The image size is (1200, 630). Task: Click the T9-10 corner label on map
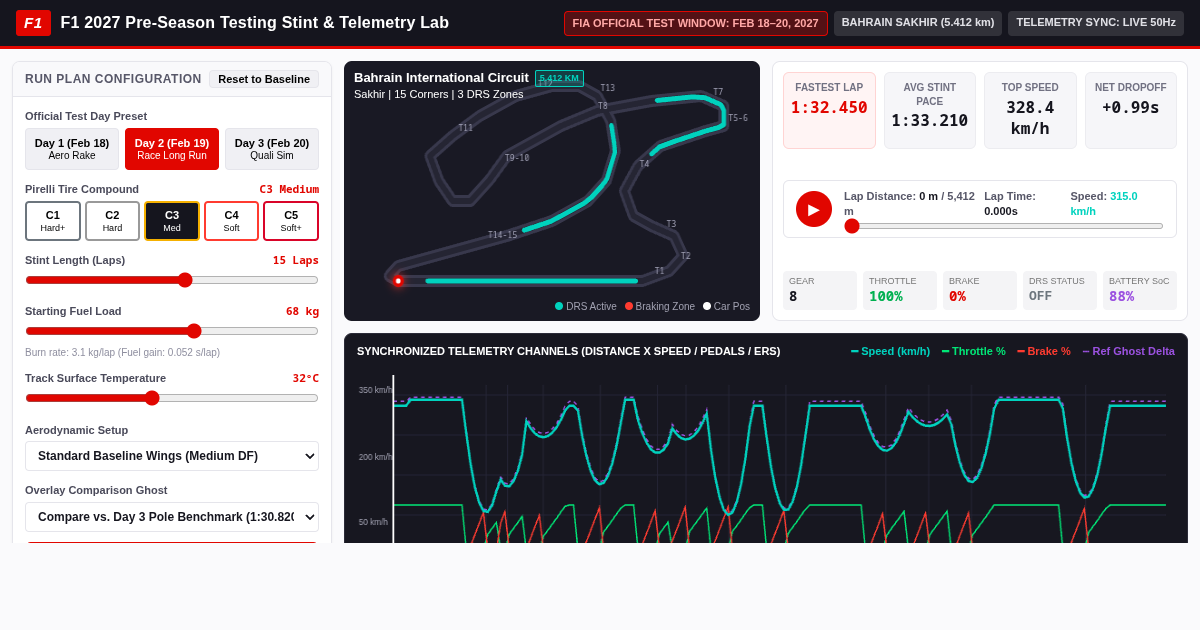pos(517,158)
